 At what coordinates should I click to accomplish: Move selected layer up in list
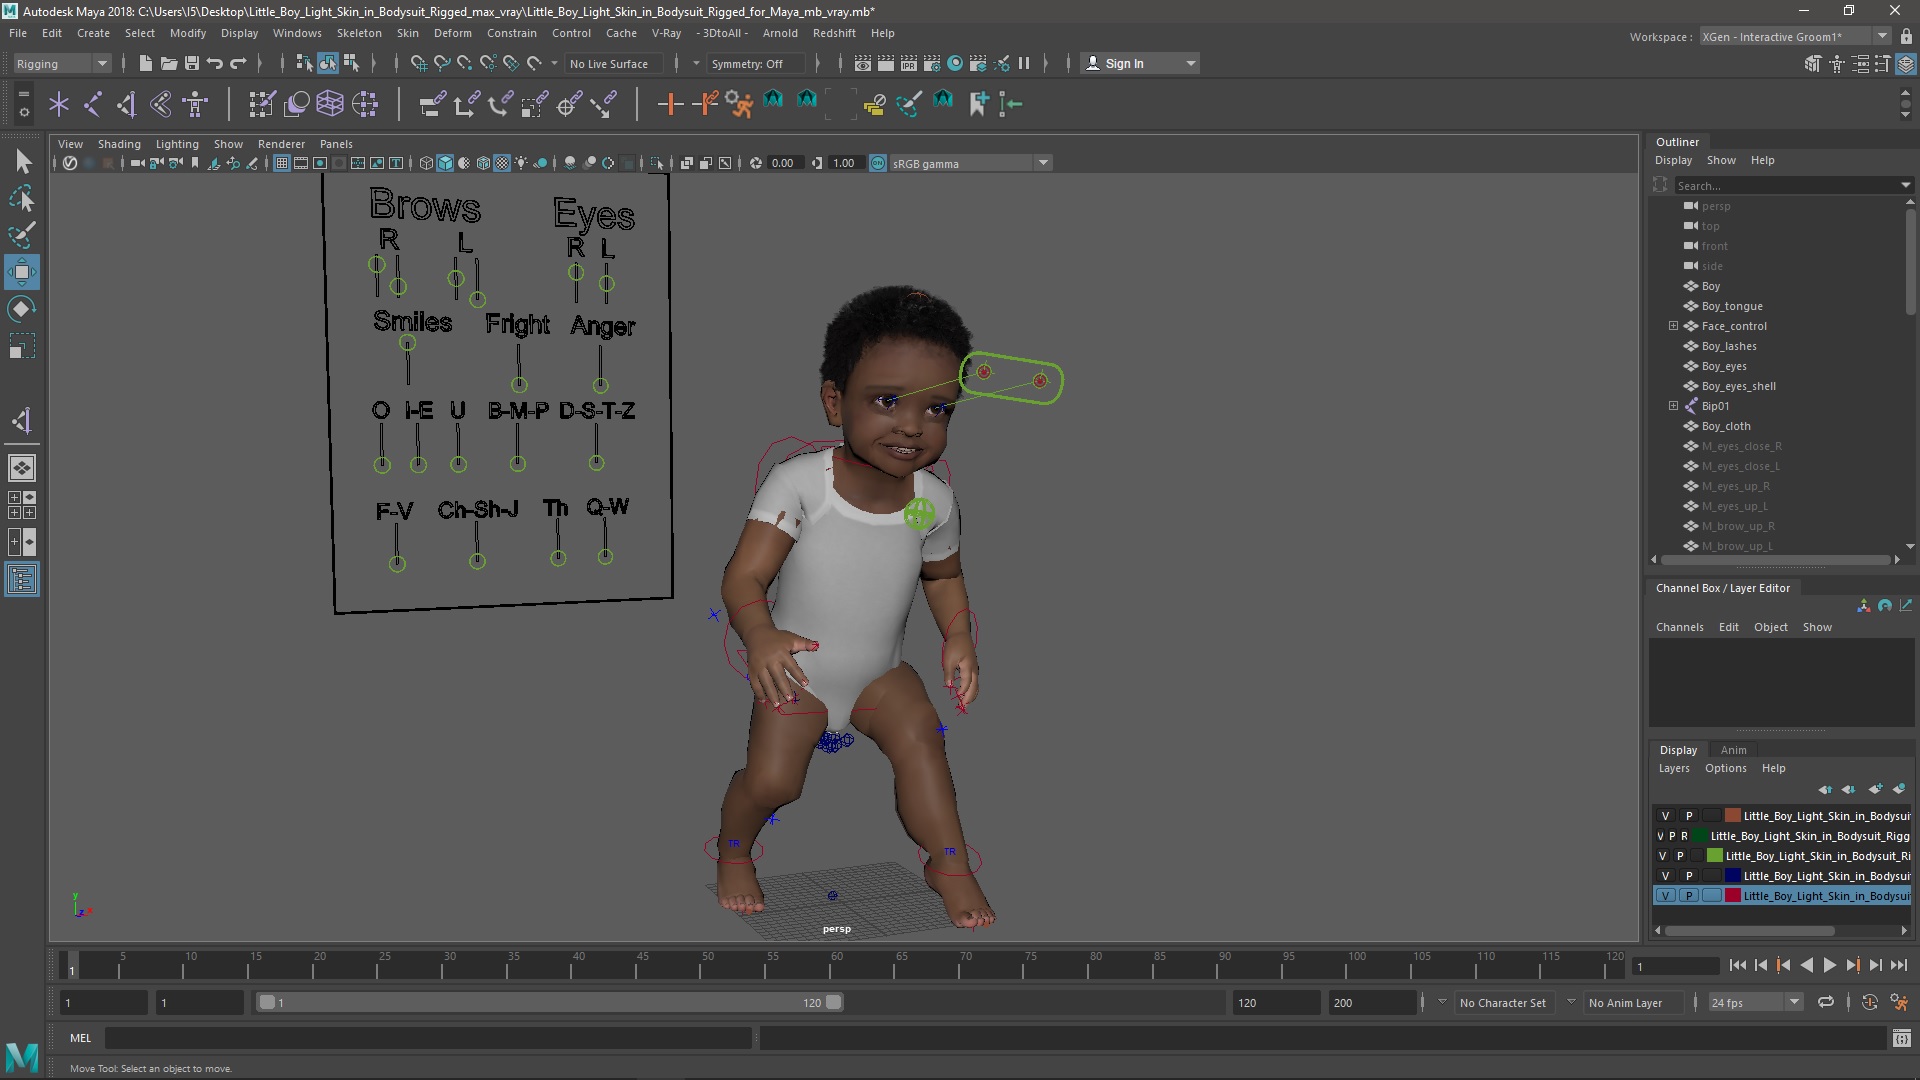point(1825,789)
